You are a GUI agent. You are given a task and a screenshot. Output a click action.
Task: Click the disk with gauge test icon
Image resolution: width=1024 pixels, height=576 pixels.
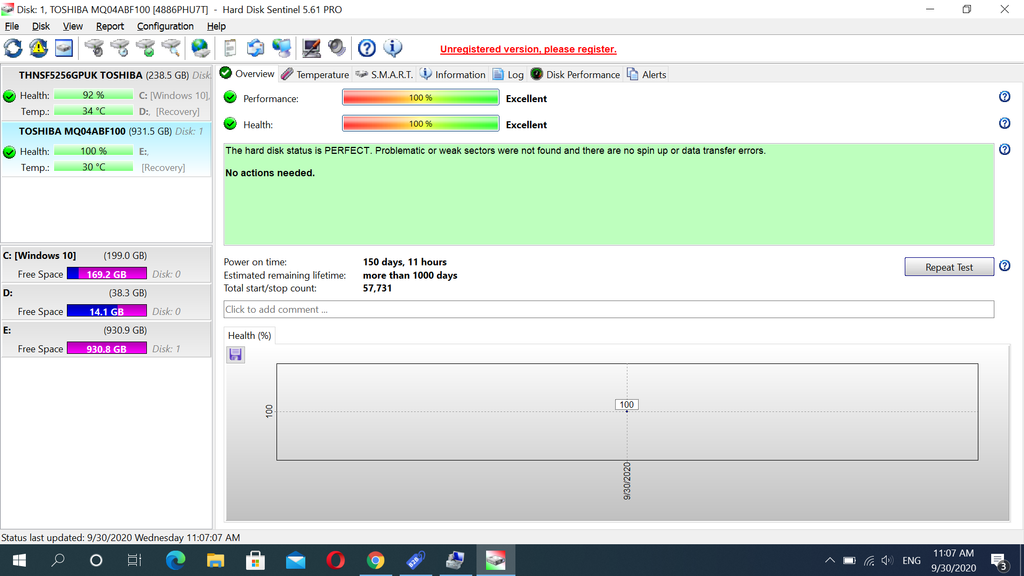tap(95, 48)
